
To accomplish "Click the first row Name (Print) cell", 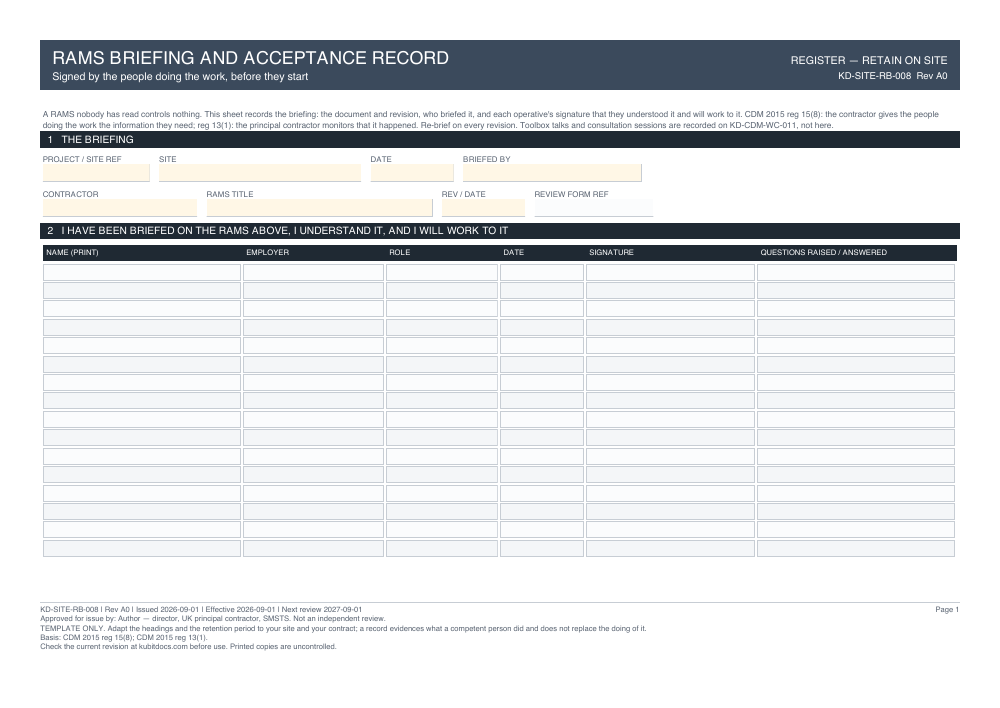I will click(x=142, y=273).
